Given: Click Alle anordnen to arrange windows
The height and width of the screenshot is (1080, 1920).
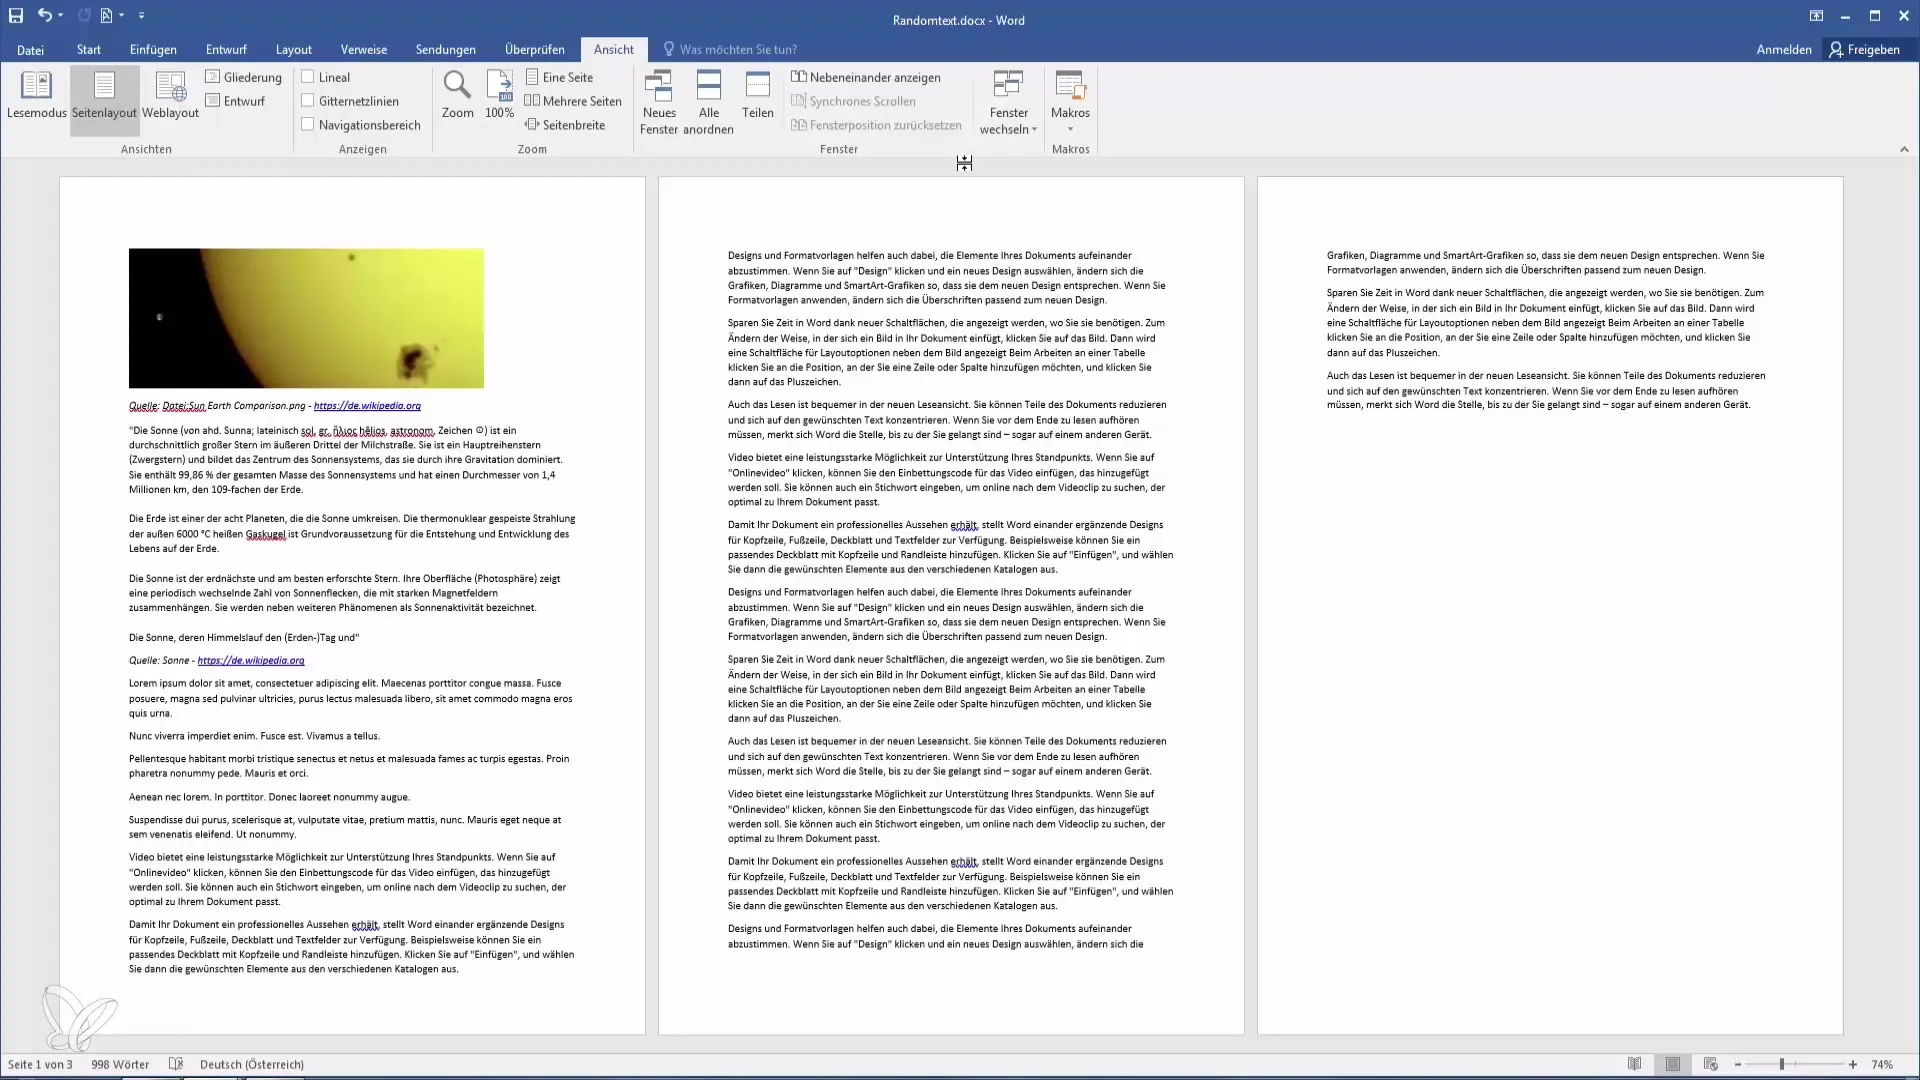Looking at the screenshot, I should coord(709,102).
